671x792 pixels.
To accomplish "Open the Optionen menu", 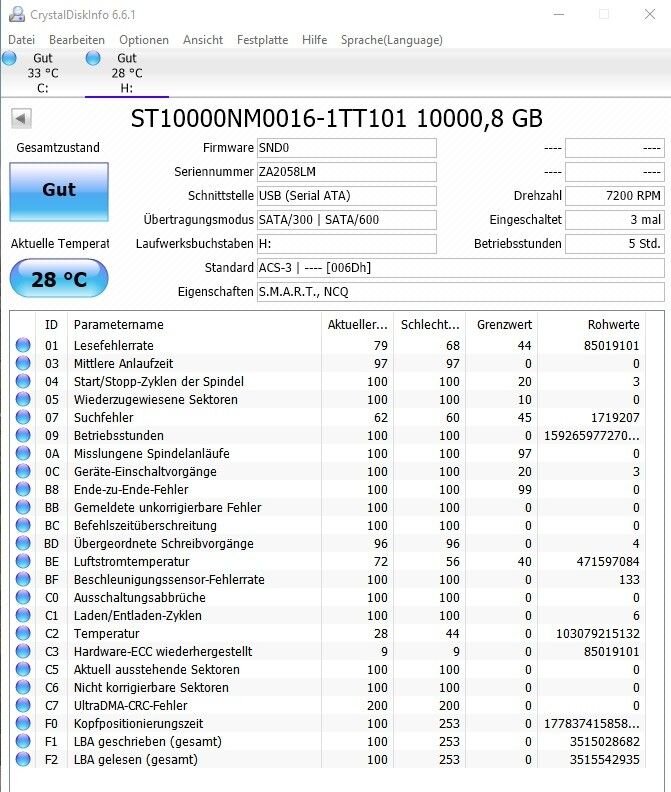I will tap(144, 40).
